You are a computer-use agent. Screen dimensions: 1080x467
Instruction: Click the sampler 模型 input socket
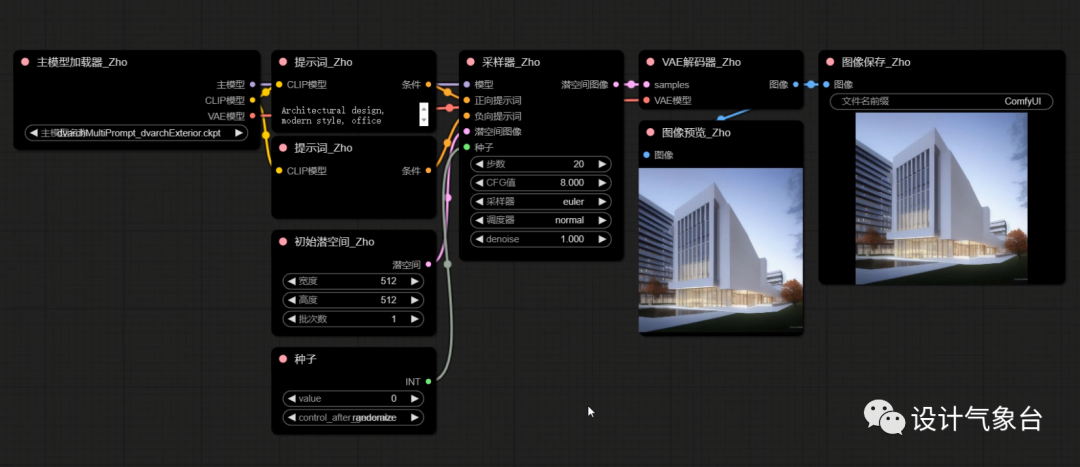[x=466, y=85]
